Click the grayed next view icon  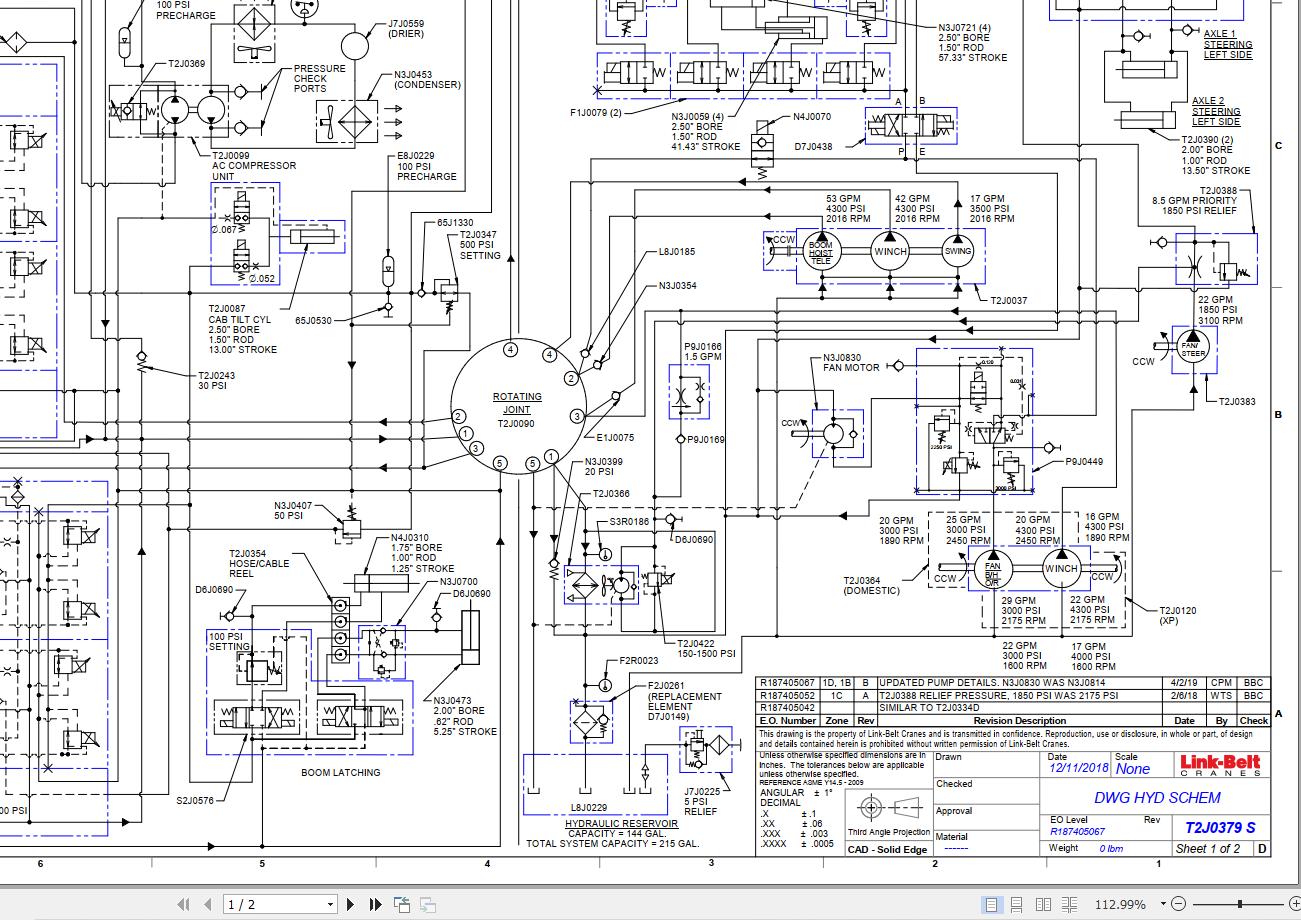[427, 904]
